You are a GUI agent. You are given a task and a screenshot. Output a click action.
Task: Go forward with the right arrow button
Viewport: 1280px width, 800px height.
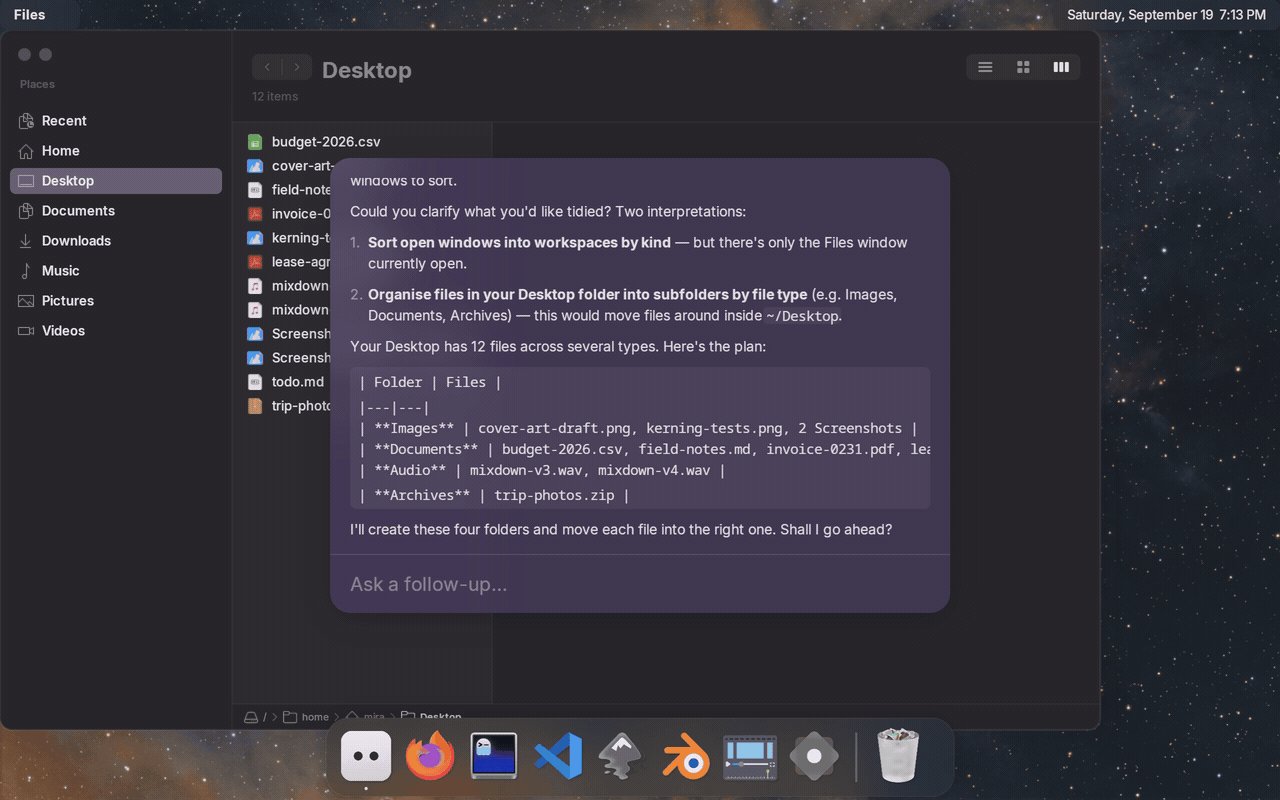tap(297, 67)
